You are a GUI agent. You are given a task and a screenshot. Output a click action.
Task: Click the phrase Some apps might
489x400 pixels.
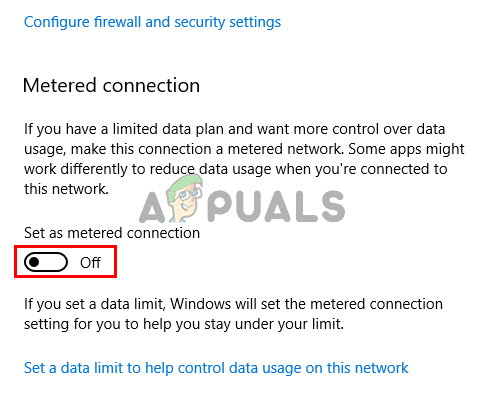[406, 150]
